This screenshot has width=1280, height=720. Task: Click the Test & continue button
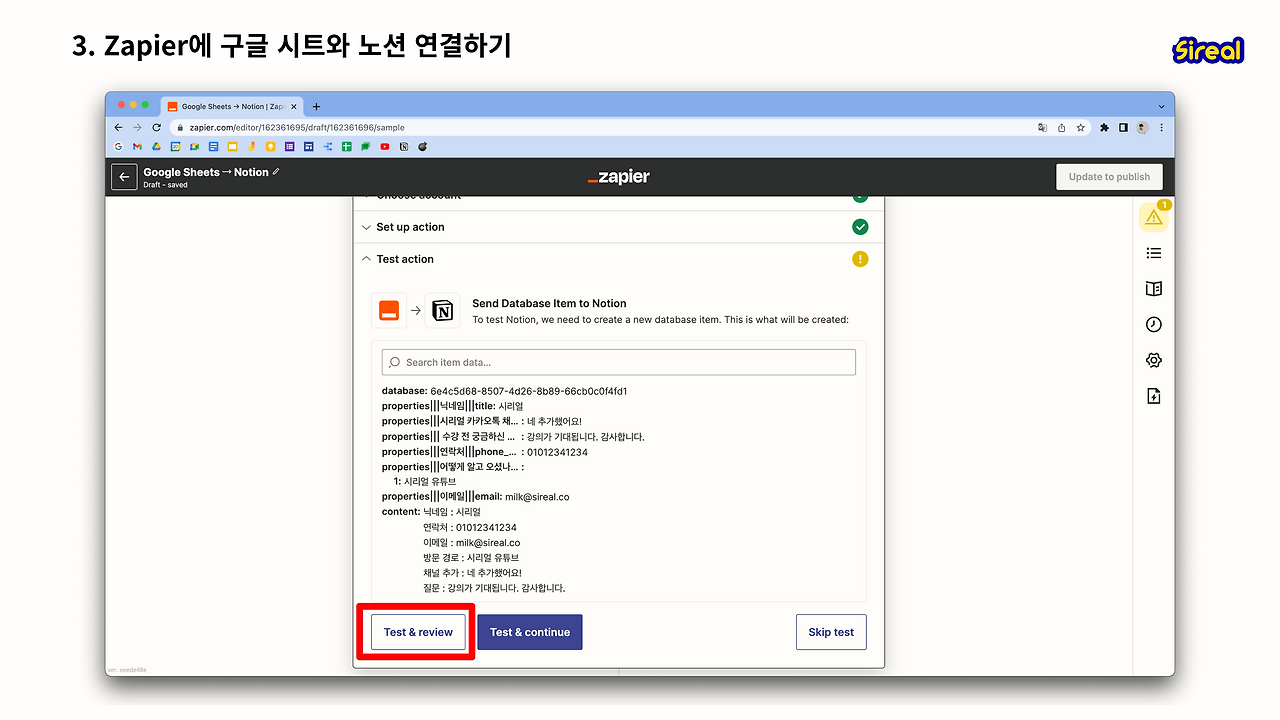530,632
